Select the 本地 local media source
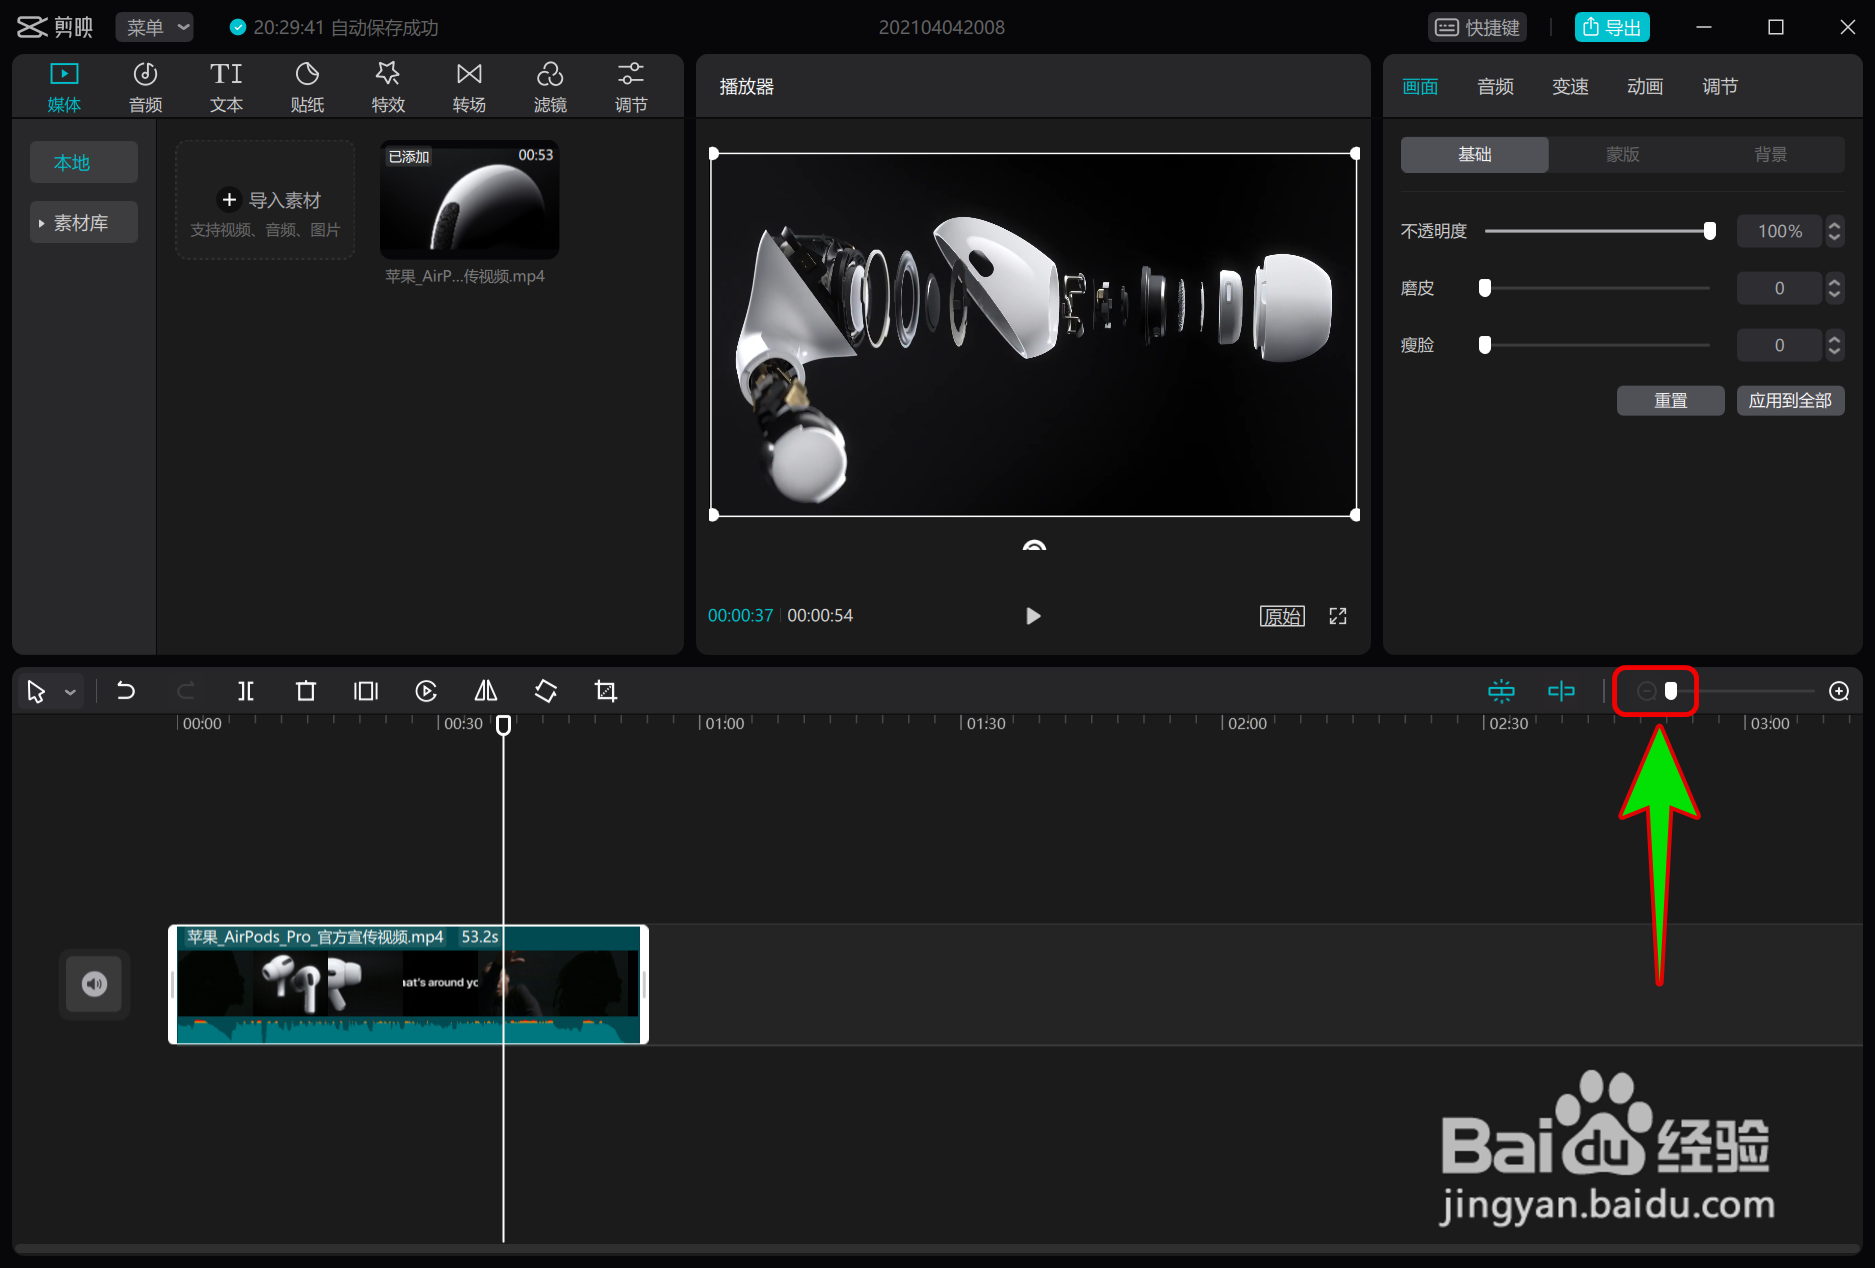 84,162
